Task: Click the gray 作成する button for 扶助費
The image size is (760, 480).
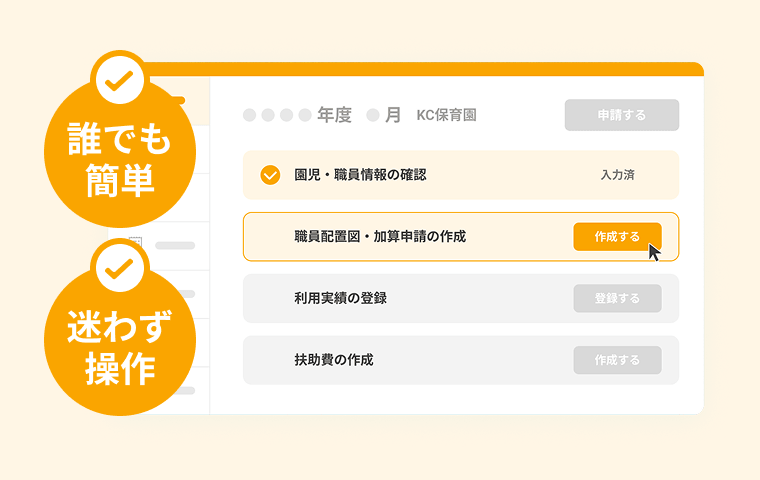Action: (617, 360)
